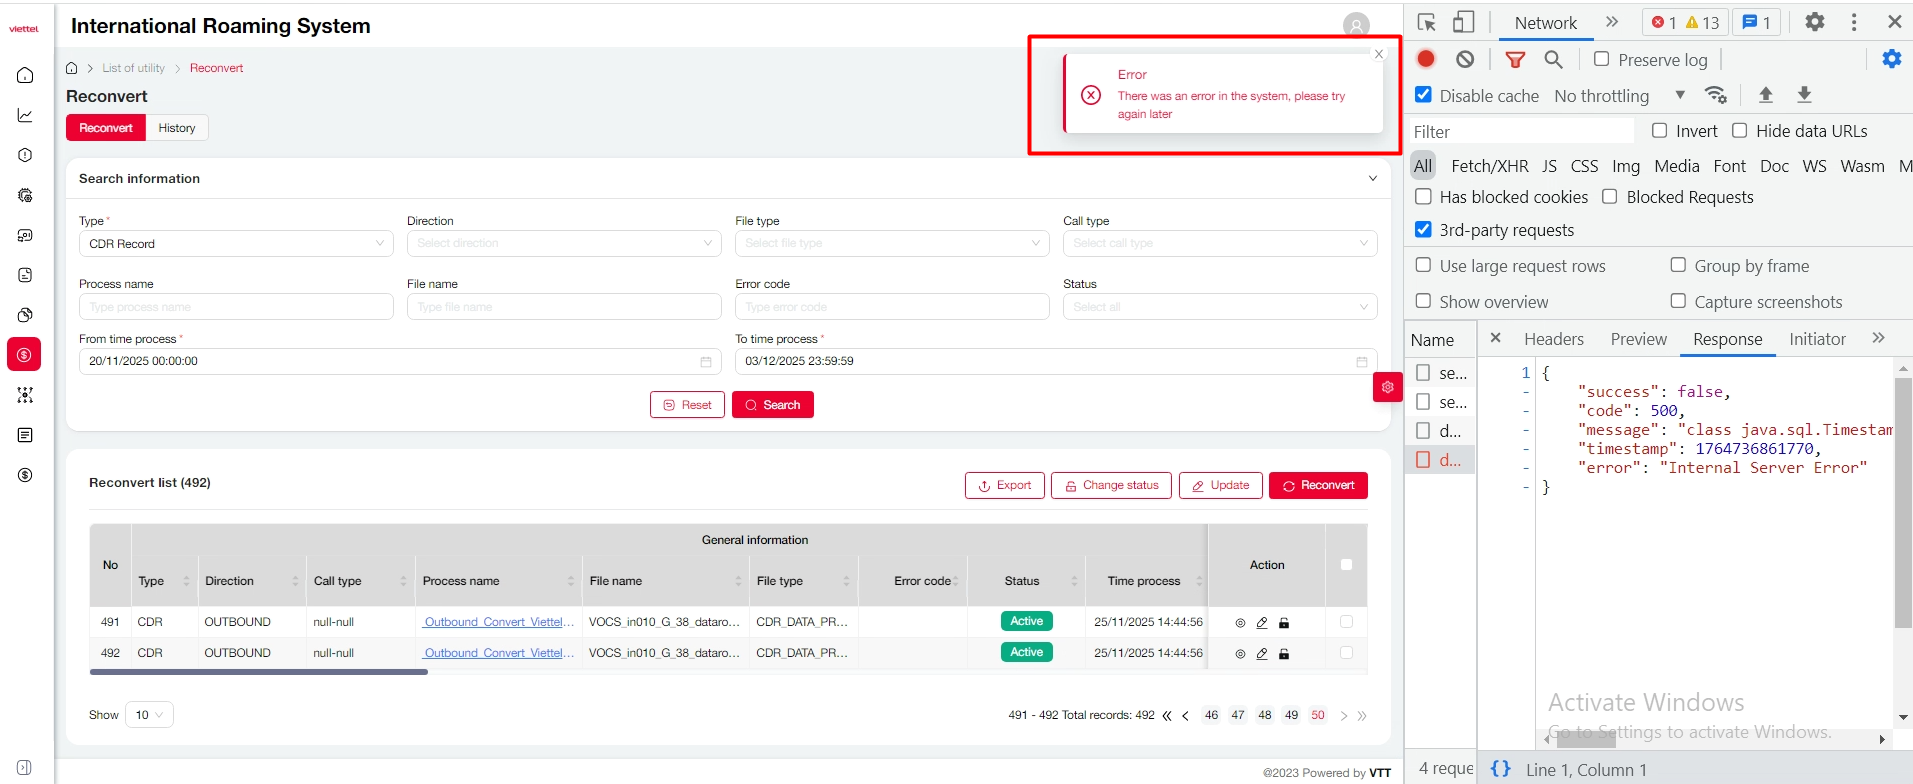The image size is (1913, 784).
Task: Open the Type dropdown showing CDR Record
Action: (236, 244)
